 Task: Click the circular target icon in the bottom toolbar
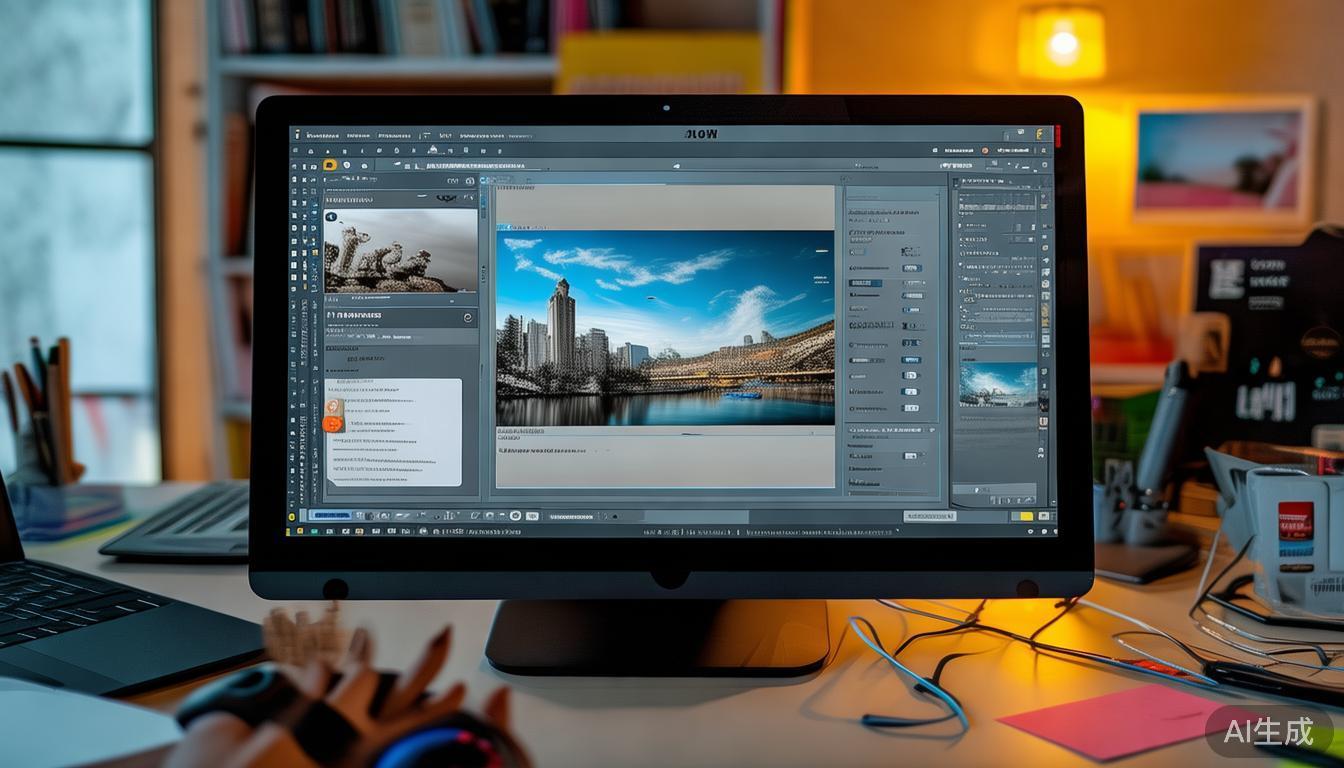point(515,516)
